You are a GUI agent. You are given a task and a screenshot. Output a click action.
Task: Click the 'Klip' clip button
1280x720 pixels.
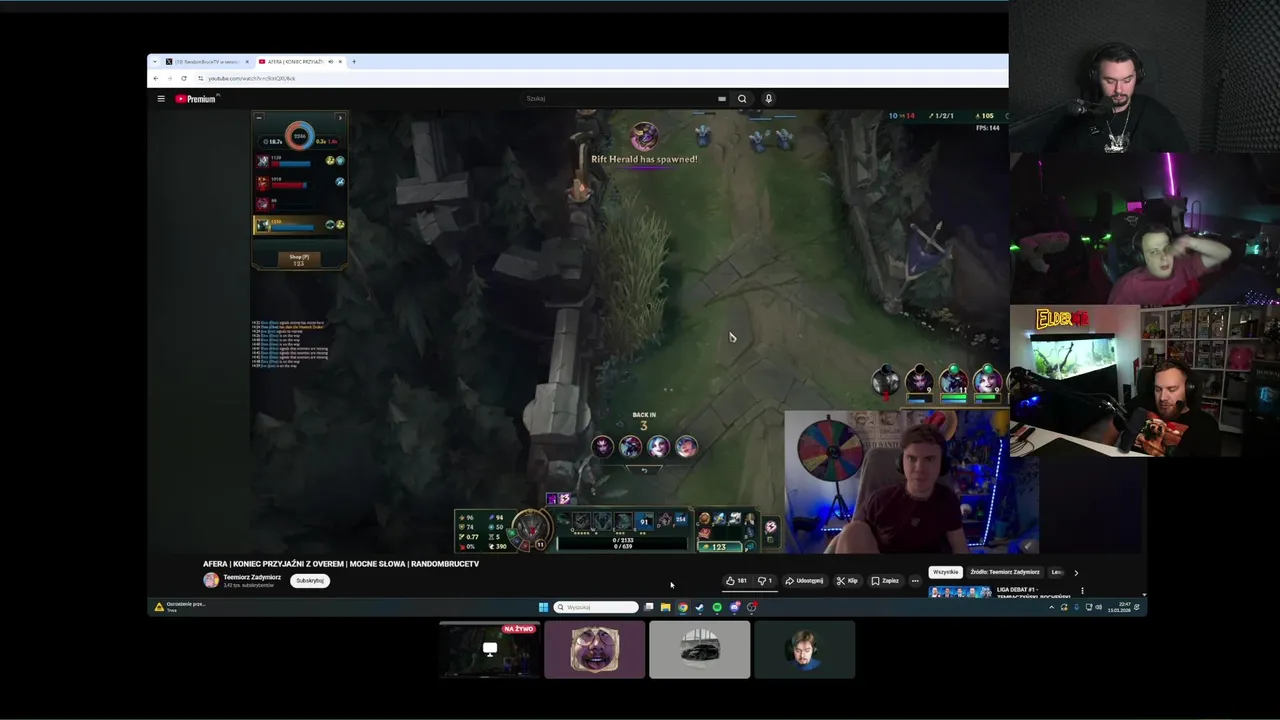(847, 580)
